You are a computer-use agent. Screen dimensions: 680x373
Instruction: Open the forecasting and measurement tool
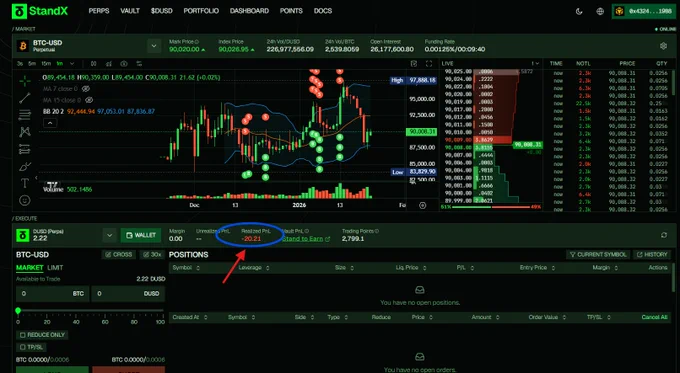pyautogui.click(x=25, y=149)
